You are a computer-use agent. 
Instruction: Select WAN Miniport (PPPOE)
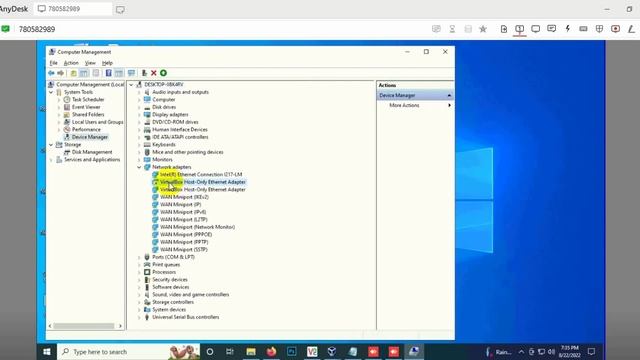186,235
